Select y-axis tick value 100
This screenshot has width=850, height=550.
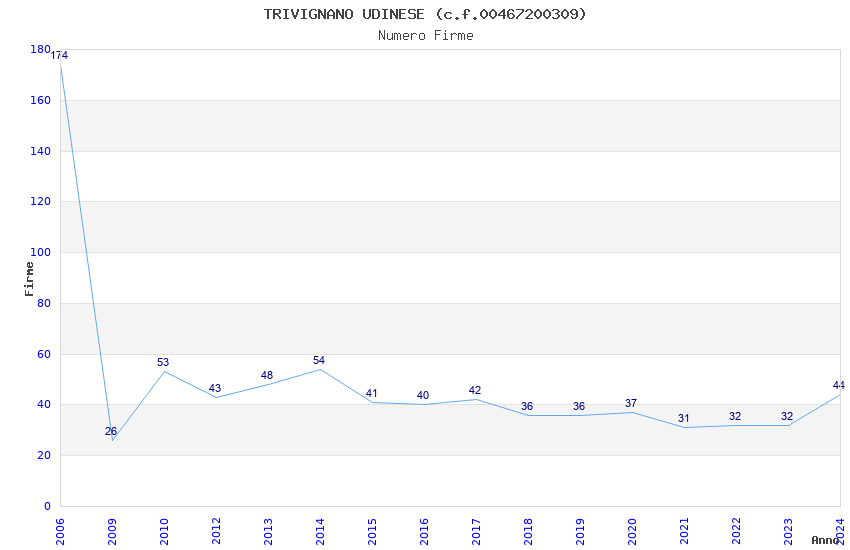(x=41, y=252)
